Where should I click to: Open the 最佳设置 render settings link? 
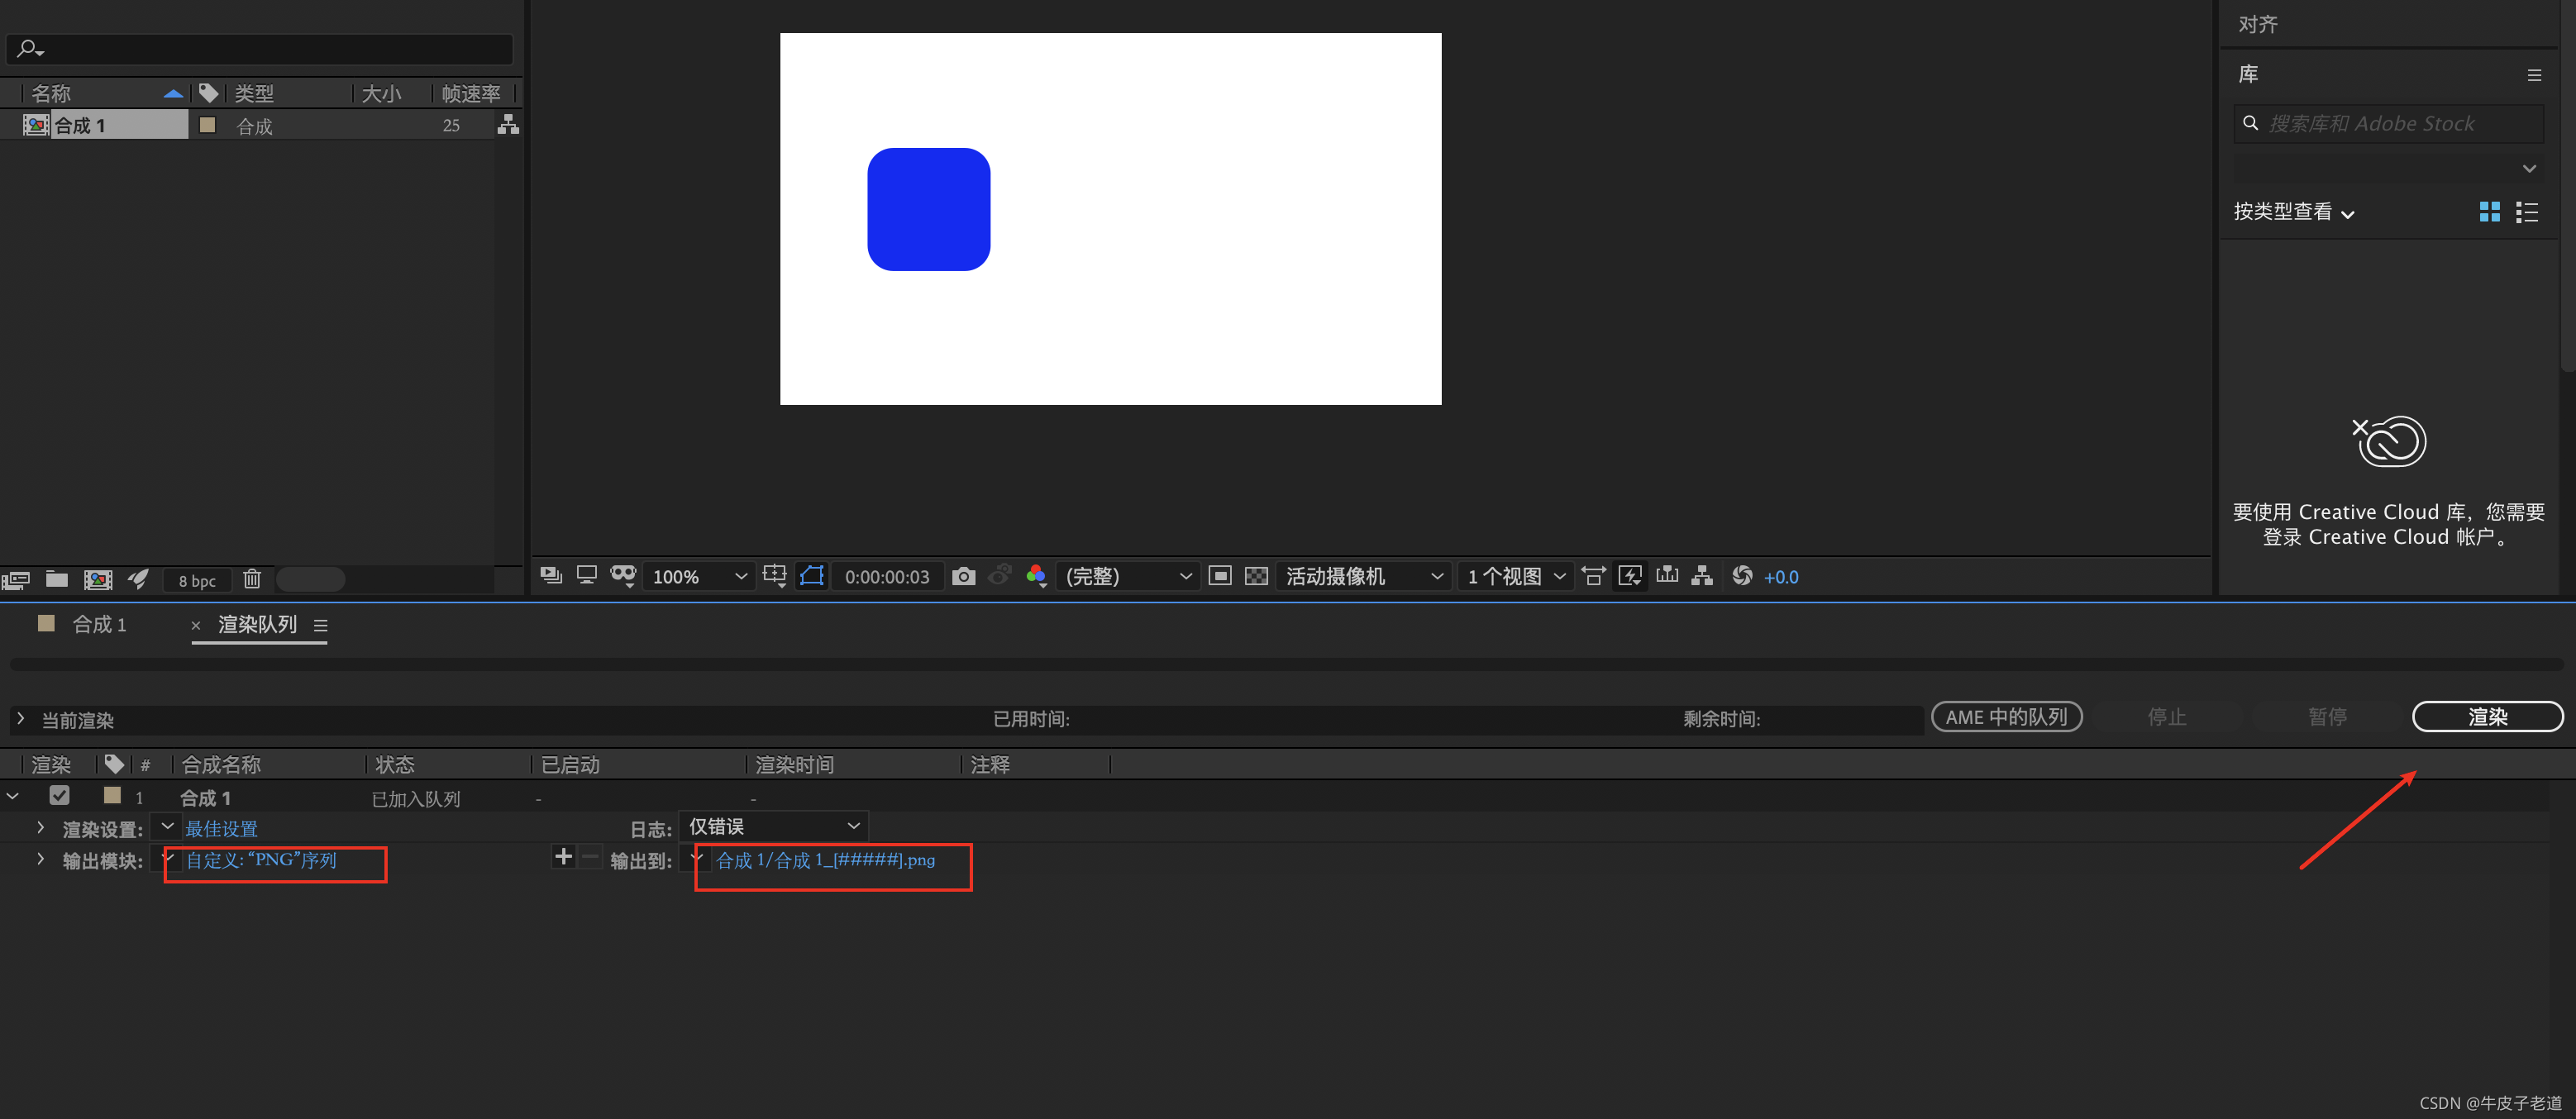pos(221,828)
